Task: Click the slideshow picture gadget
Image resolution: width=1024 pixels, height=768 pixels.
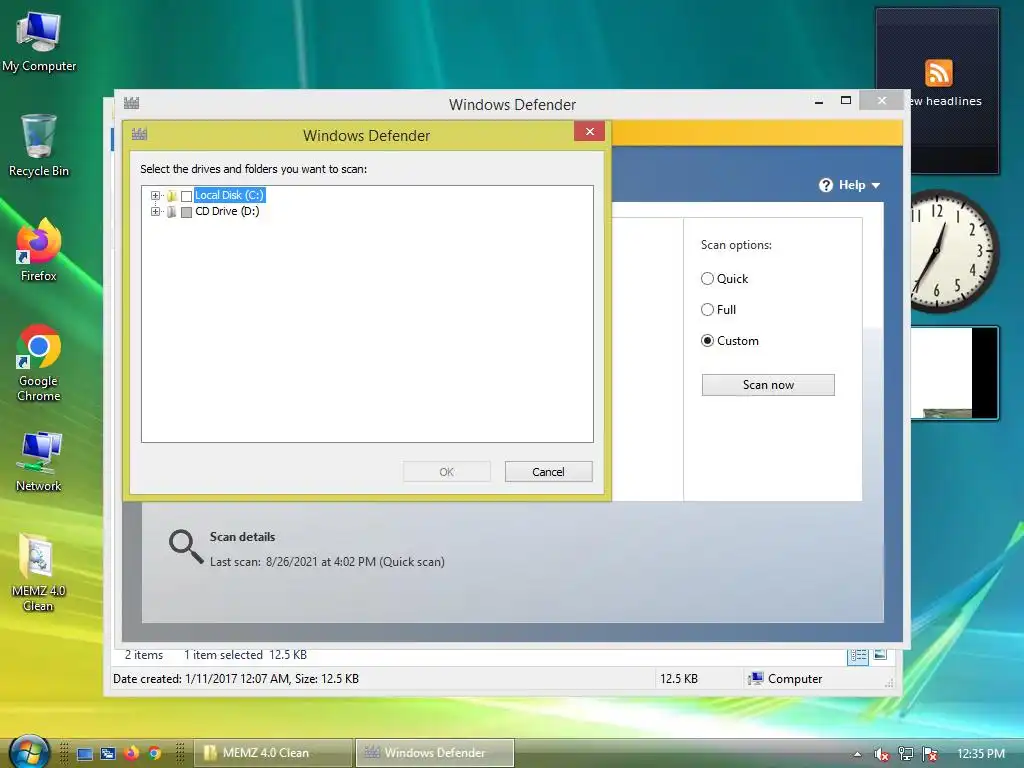Action: pyautogui.click(x=955, y=373)
